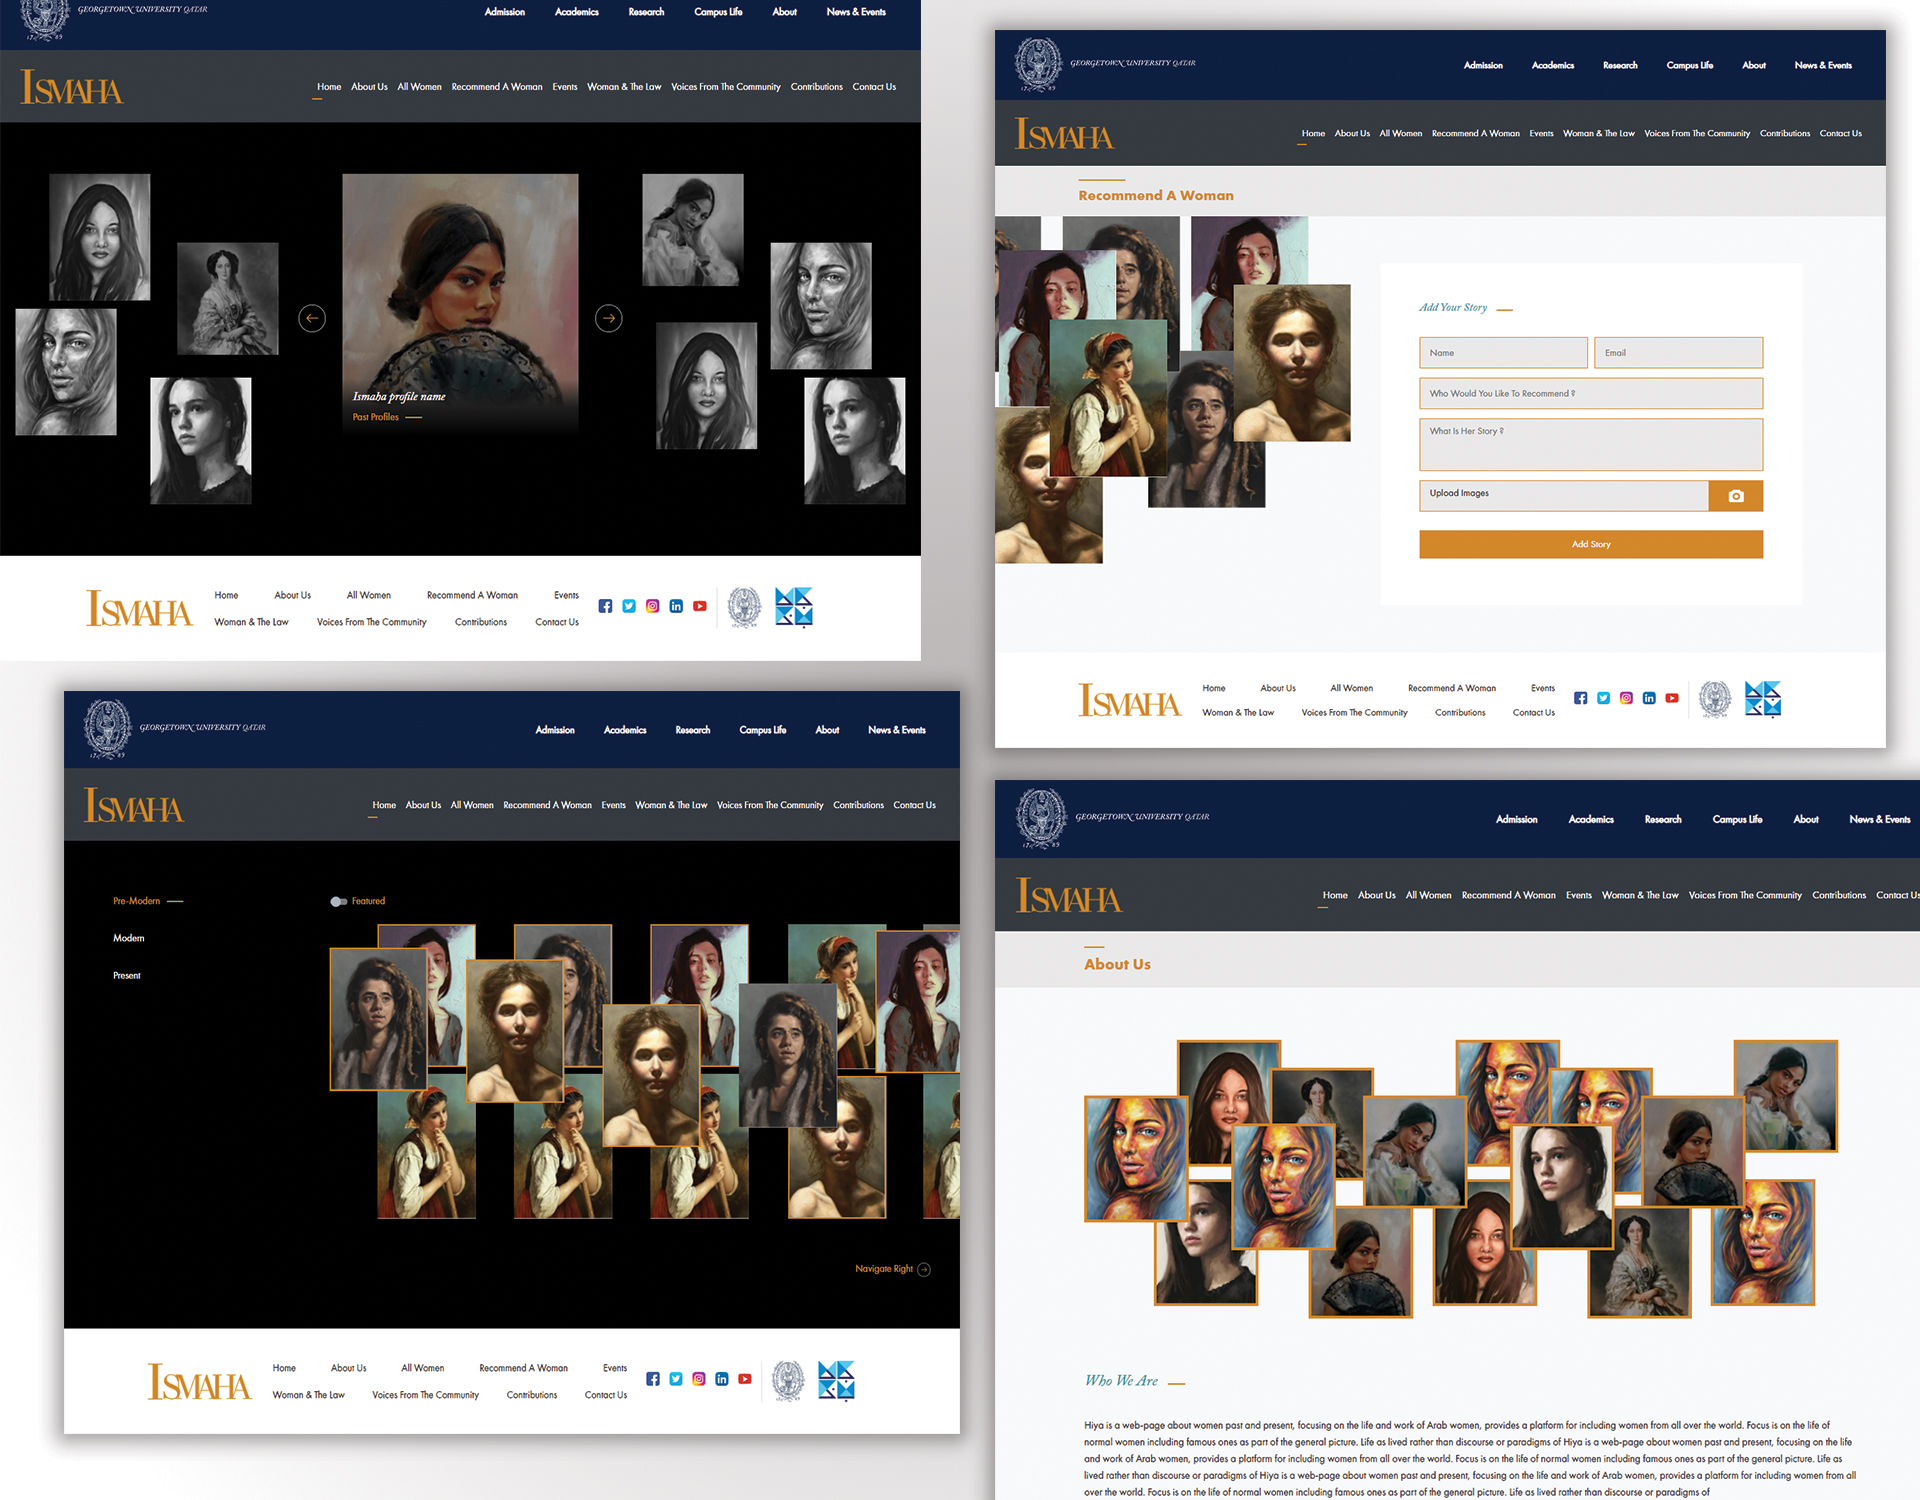Click the previous arrow beside the center portrait

312,318
